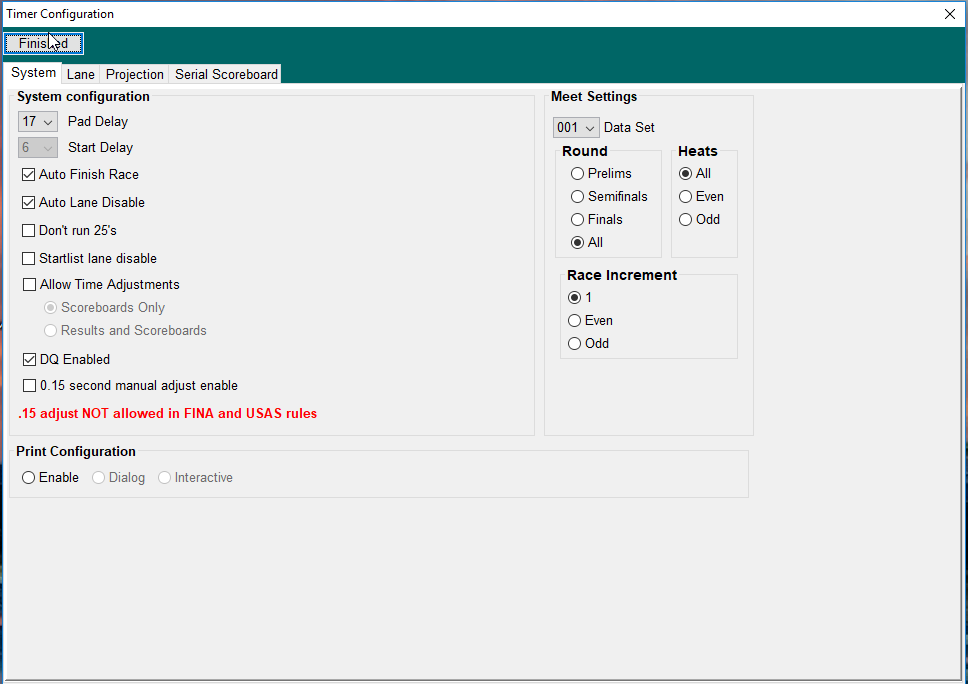The image size is (968, 684).
Task: Toggle the DQ Enabled checkbox
Action: coord(29,360)
